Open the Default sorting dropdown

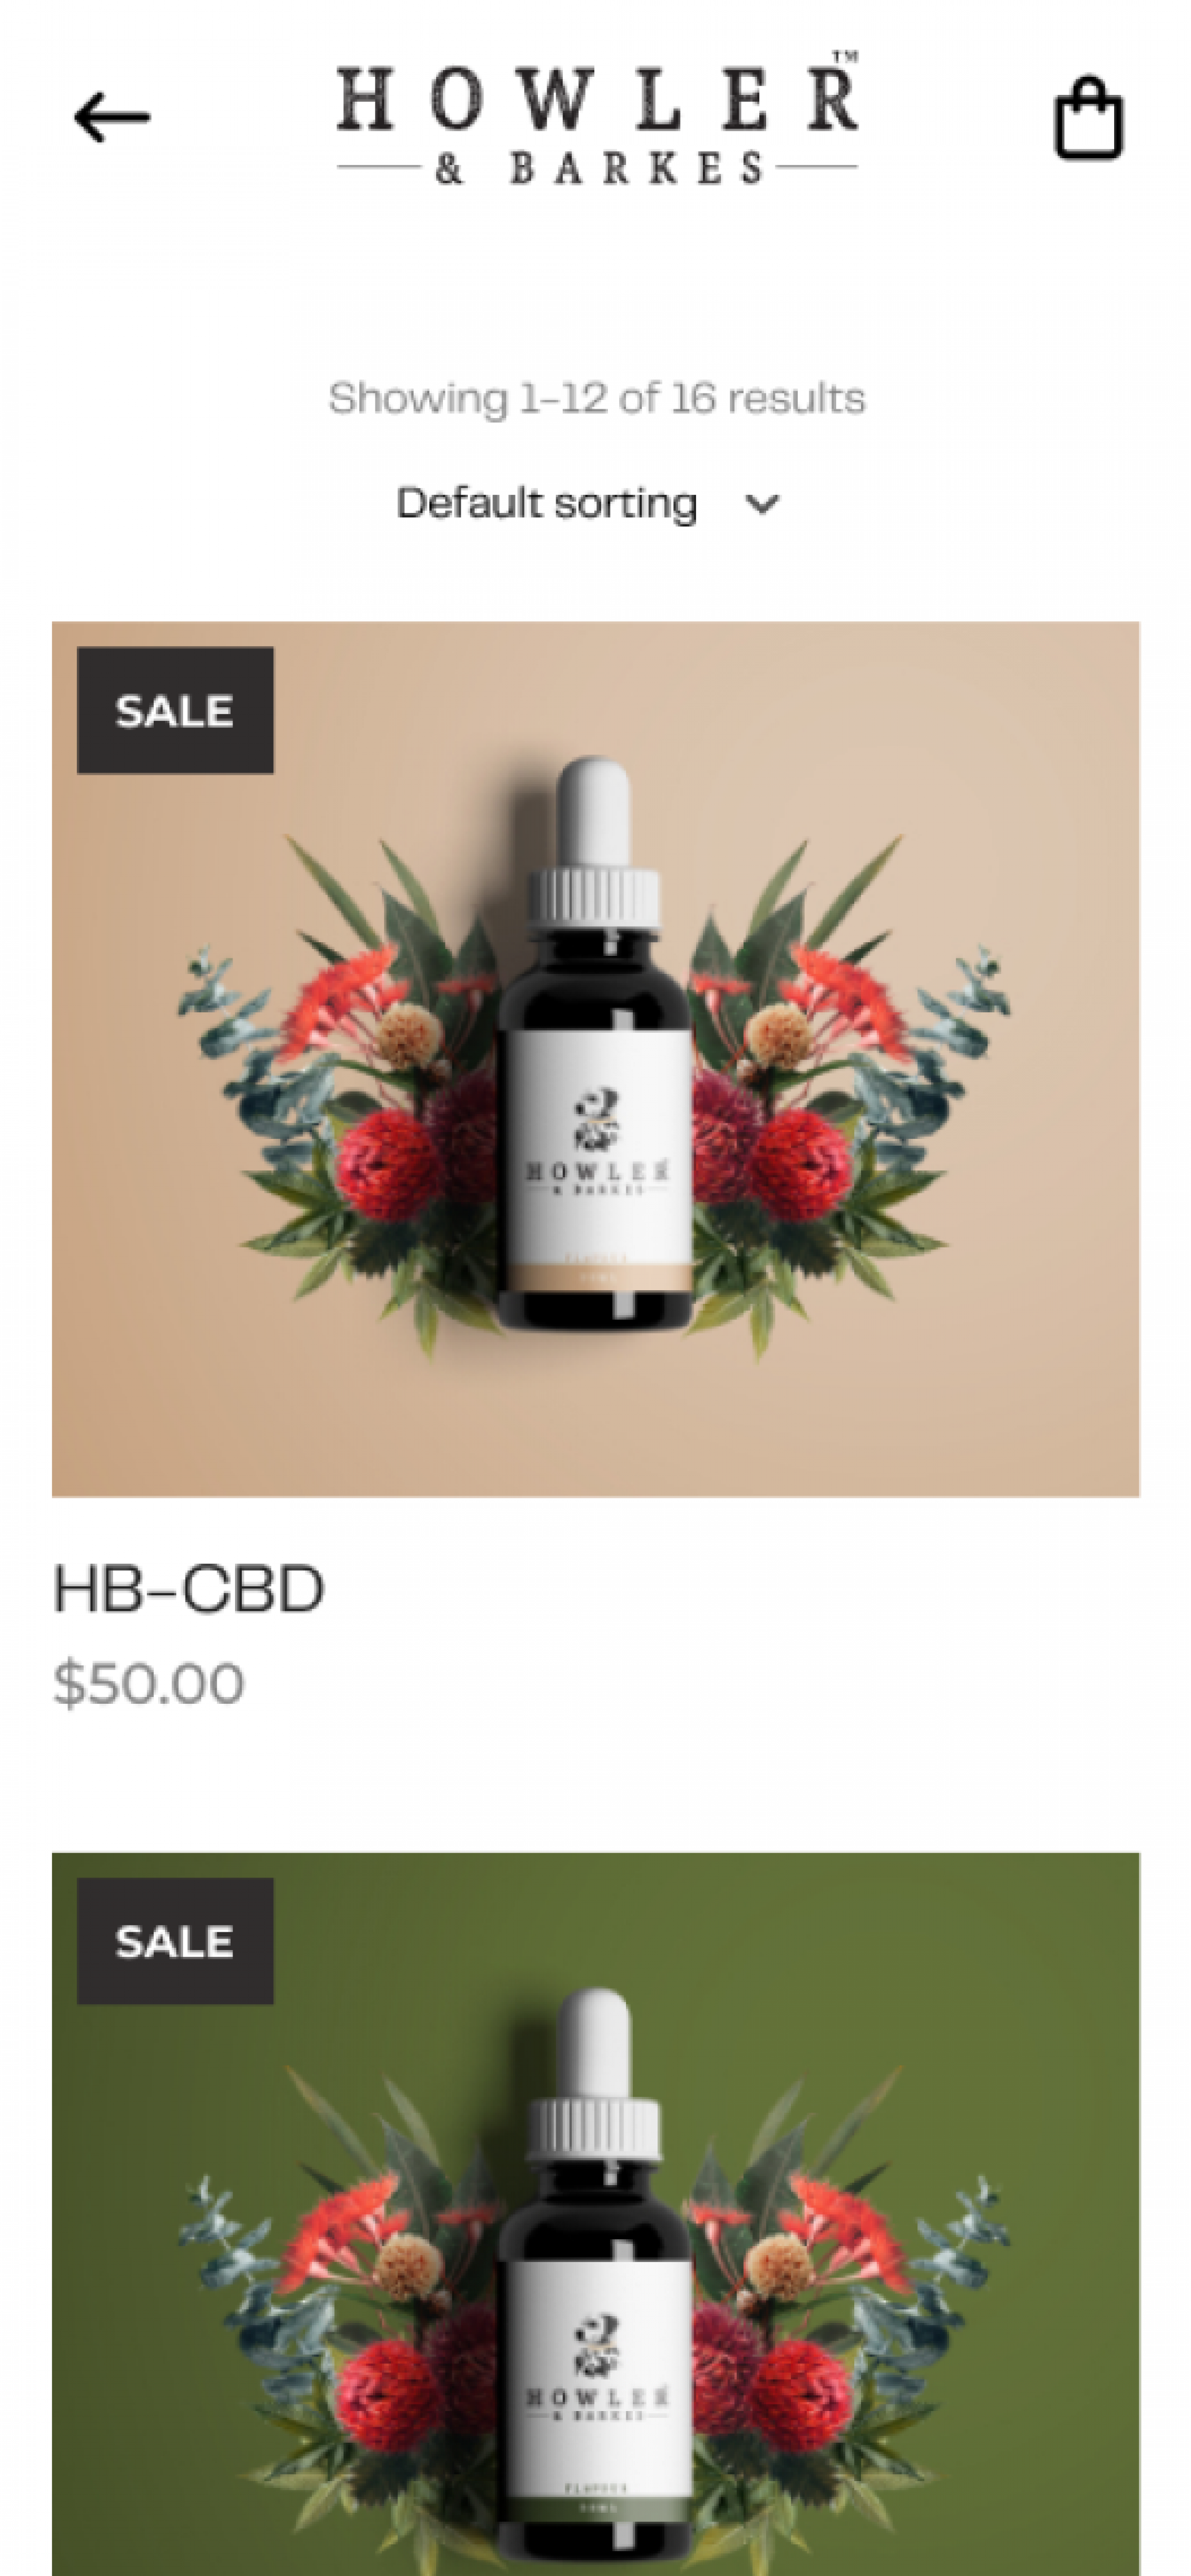tap(587, 503)
